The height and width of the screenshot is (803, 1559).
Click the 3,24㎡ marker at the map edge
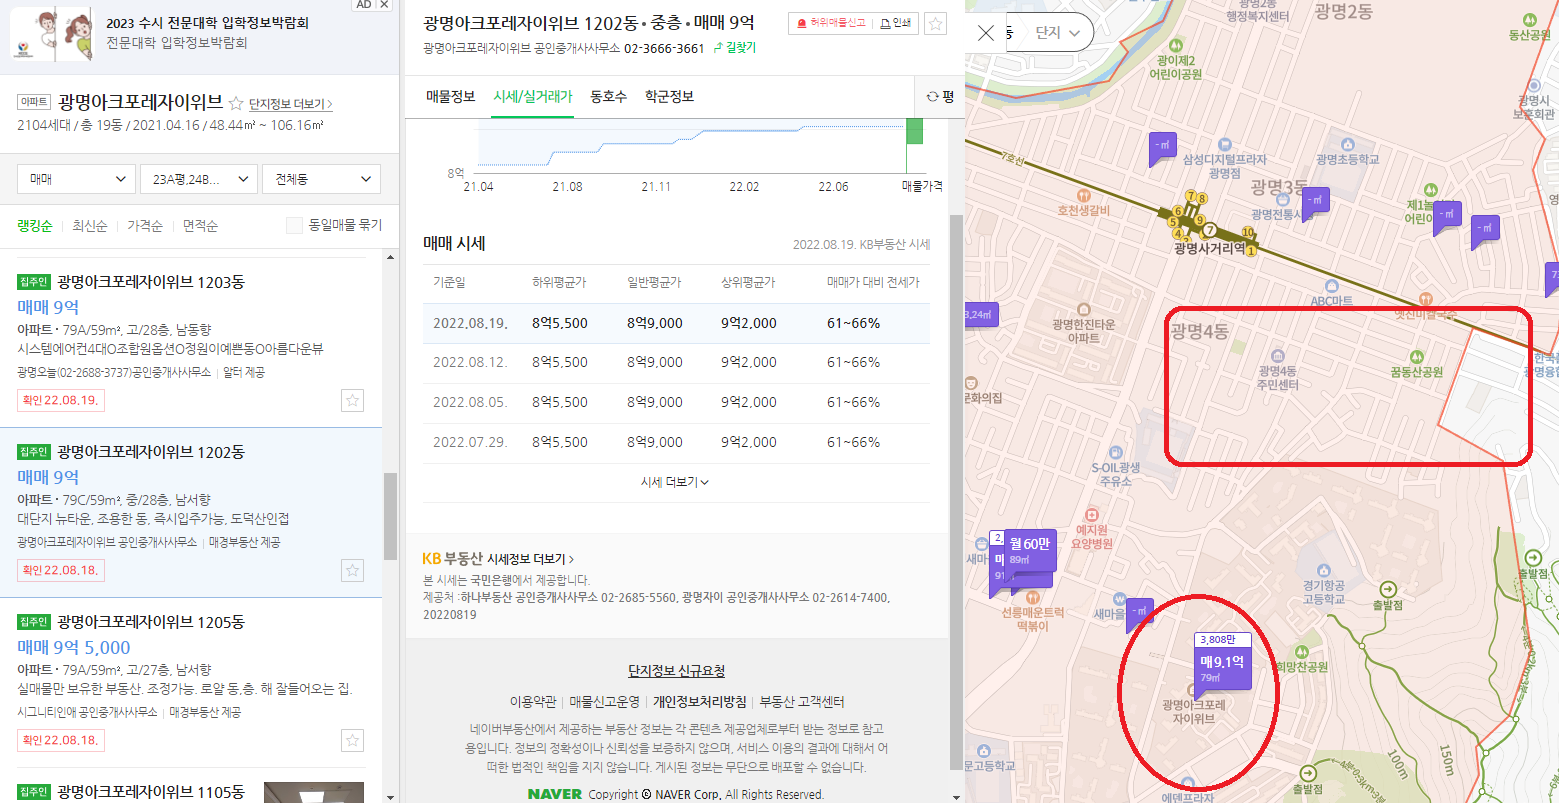tap(982, 316)
